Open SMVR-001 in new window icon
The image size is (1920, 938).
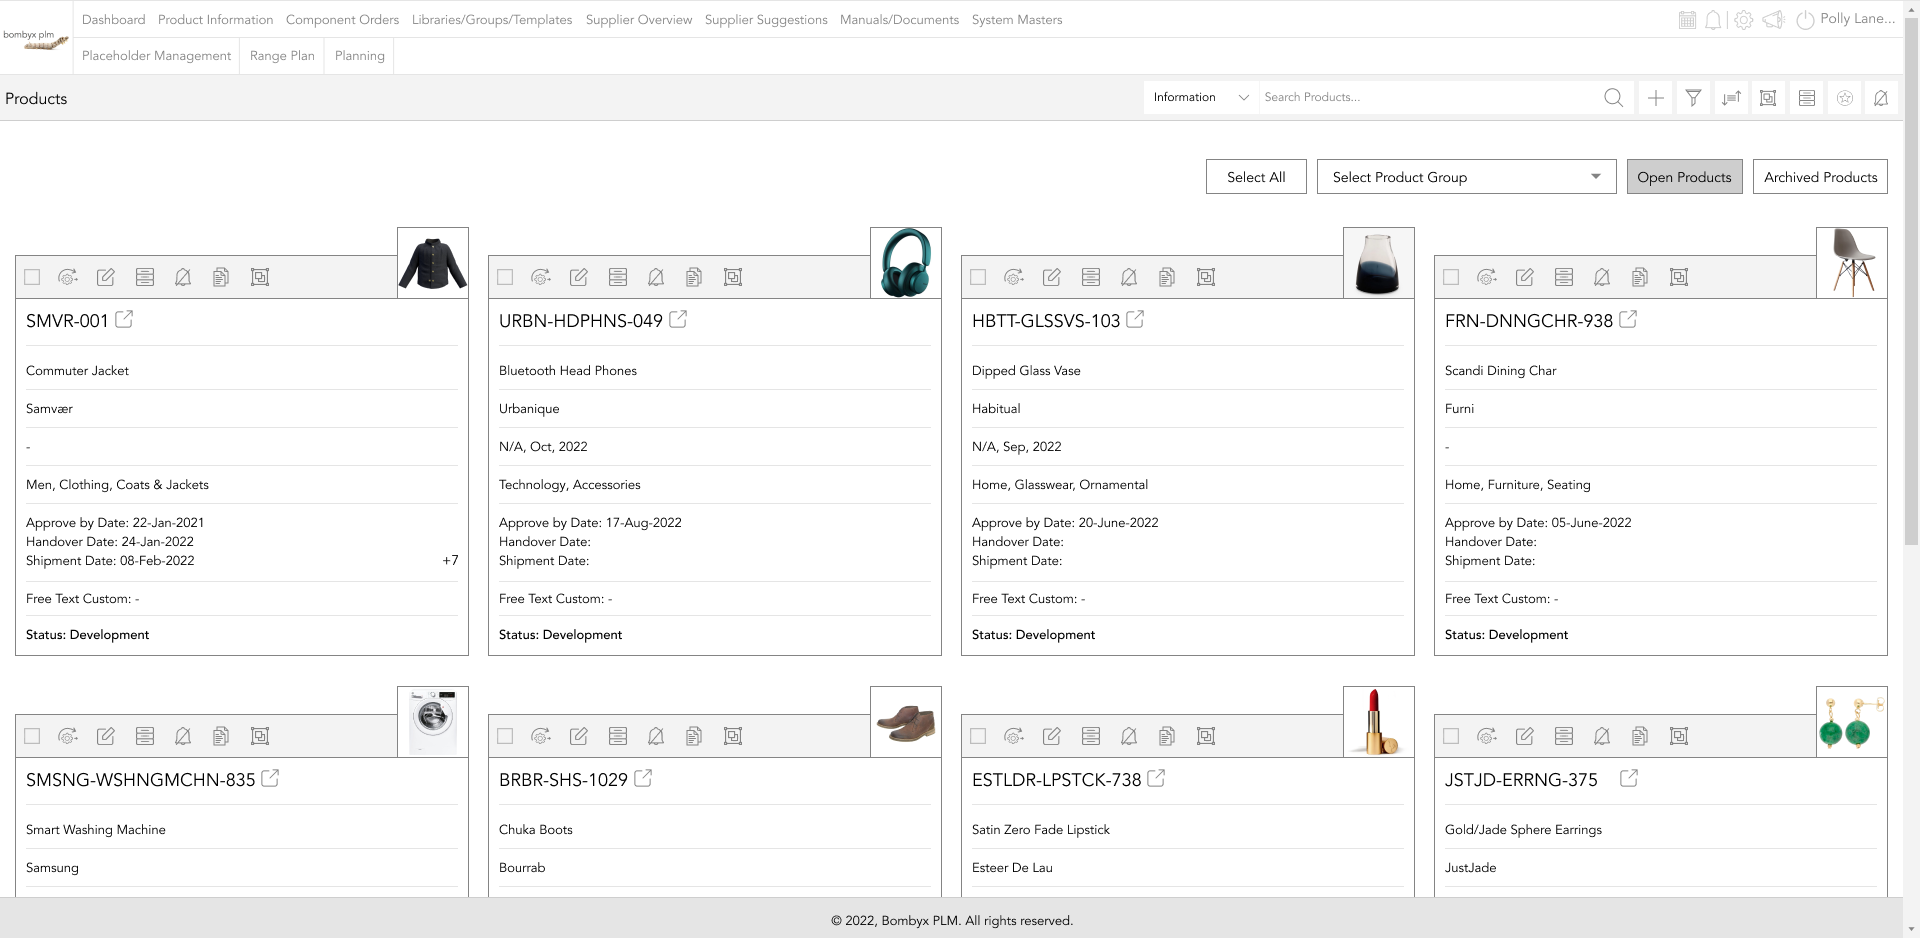pyautogui.click(x=124, y=320)
